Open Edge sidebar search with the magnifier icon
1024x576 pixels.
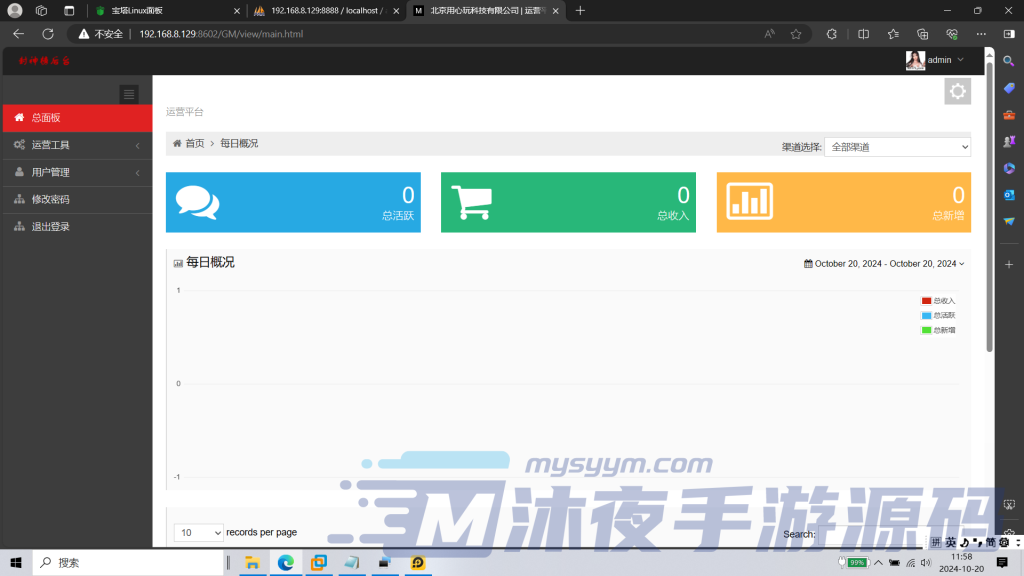tap(1009, 60)
